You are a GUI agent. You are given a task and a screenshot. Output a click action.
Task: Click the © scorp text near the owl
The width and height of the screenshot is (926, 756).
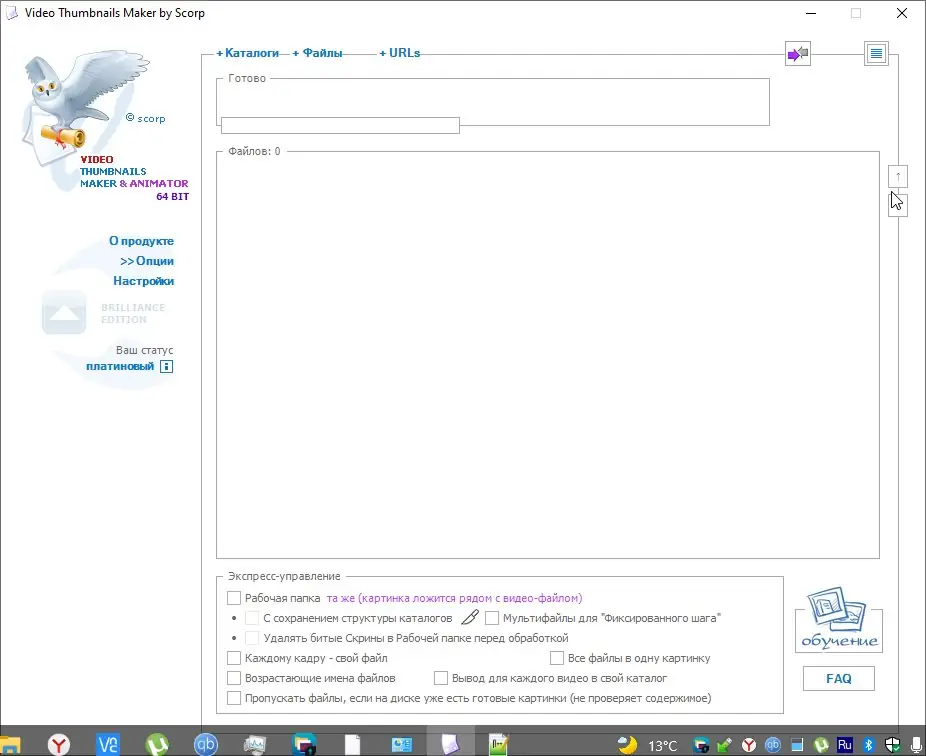145,118
